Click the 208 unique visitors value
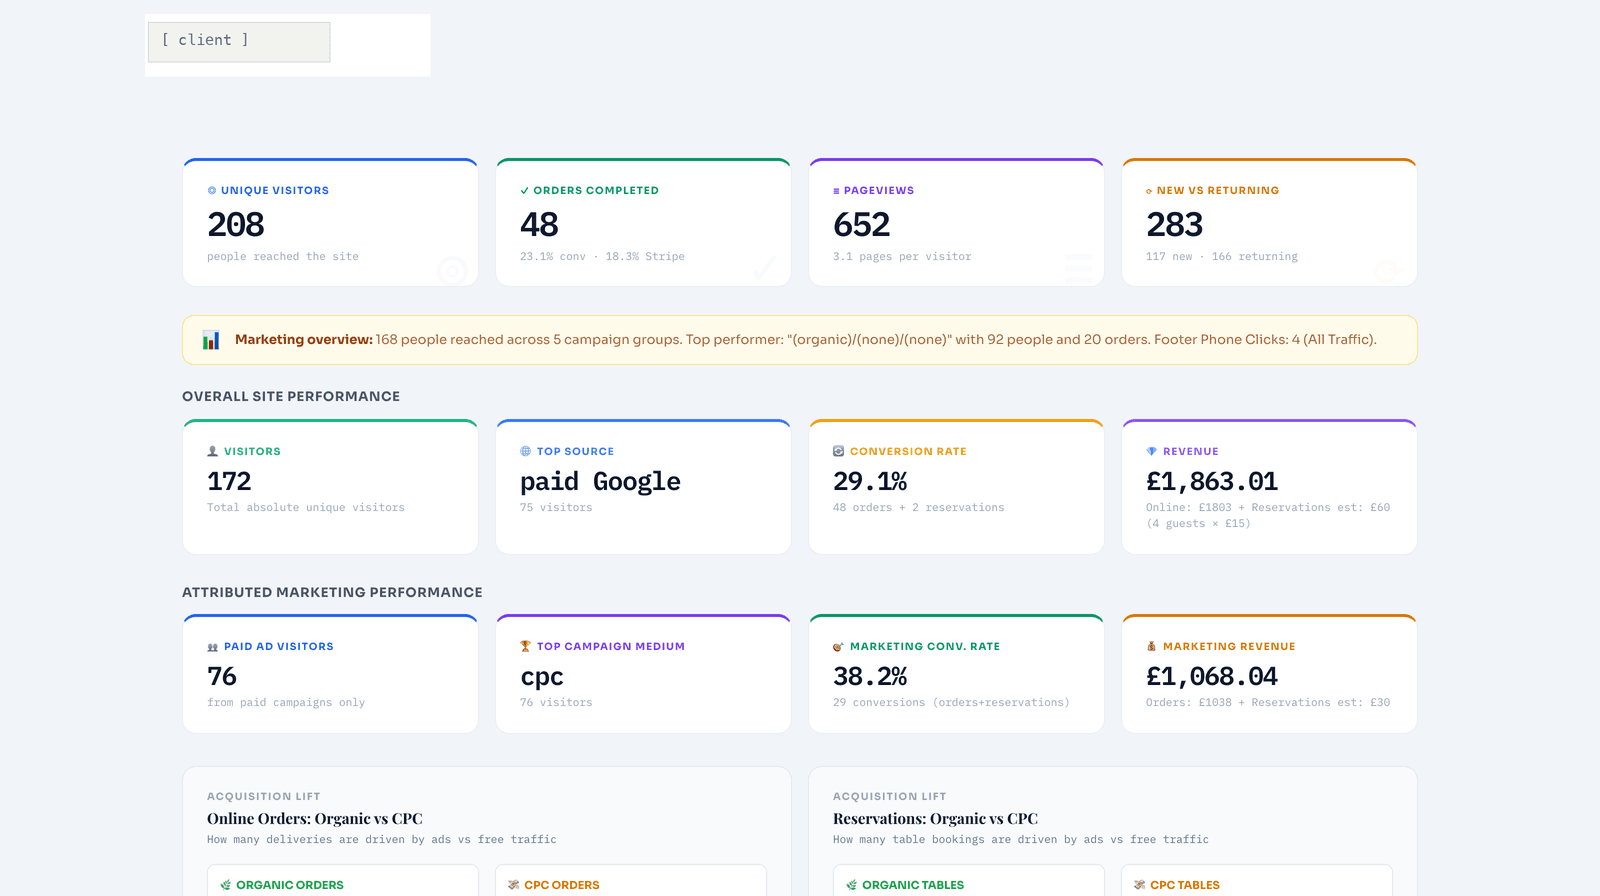Image resolution: width=1600 pixels, height=896 pixels. (x=236, y=225)
